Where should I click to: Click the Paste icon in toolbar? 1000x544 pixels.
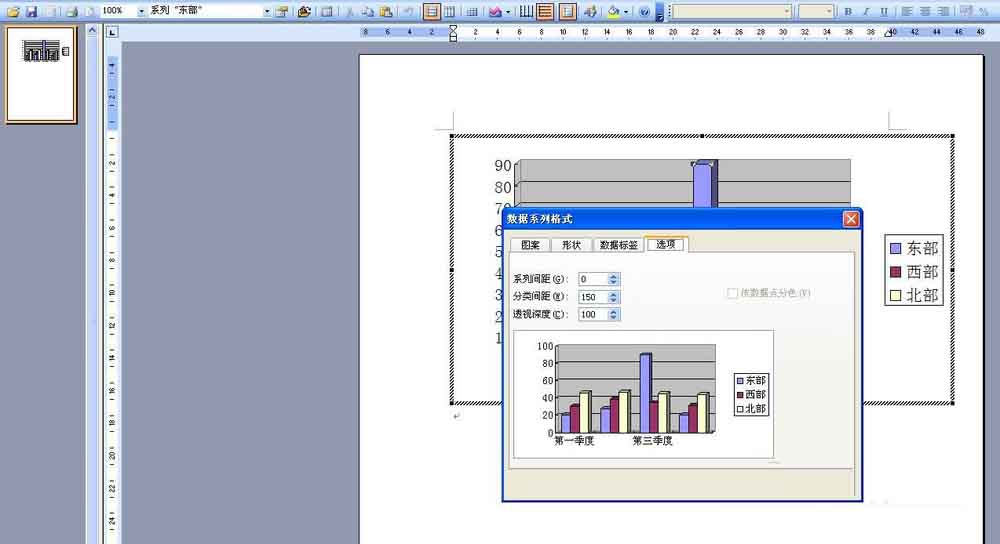[386, 11]
